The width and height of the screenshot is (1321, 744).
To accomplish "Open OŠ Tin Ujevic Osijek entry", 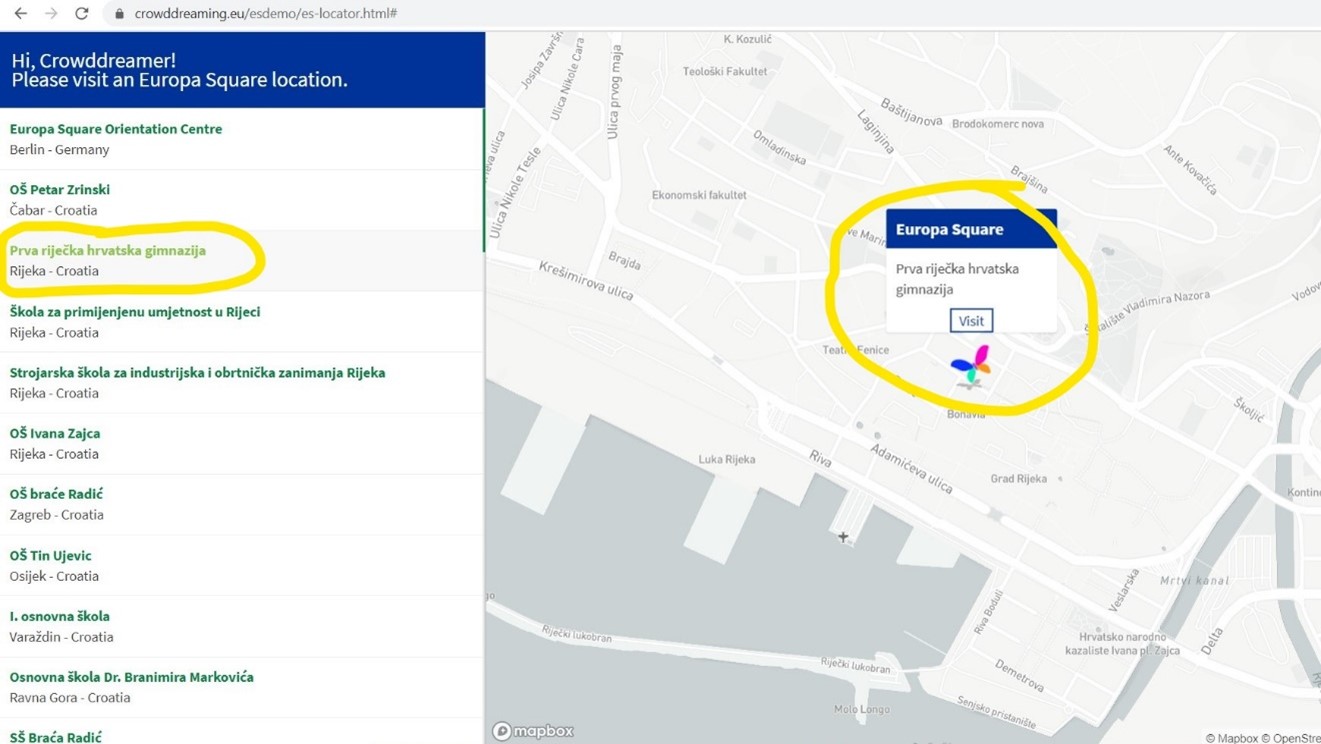I will [50, 556].
